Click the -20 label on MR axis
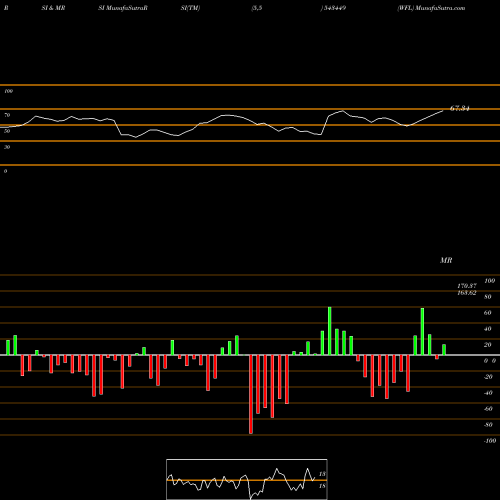 (488, 377)
